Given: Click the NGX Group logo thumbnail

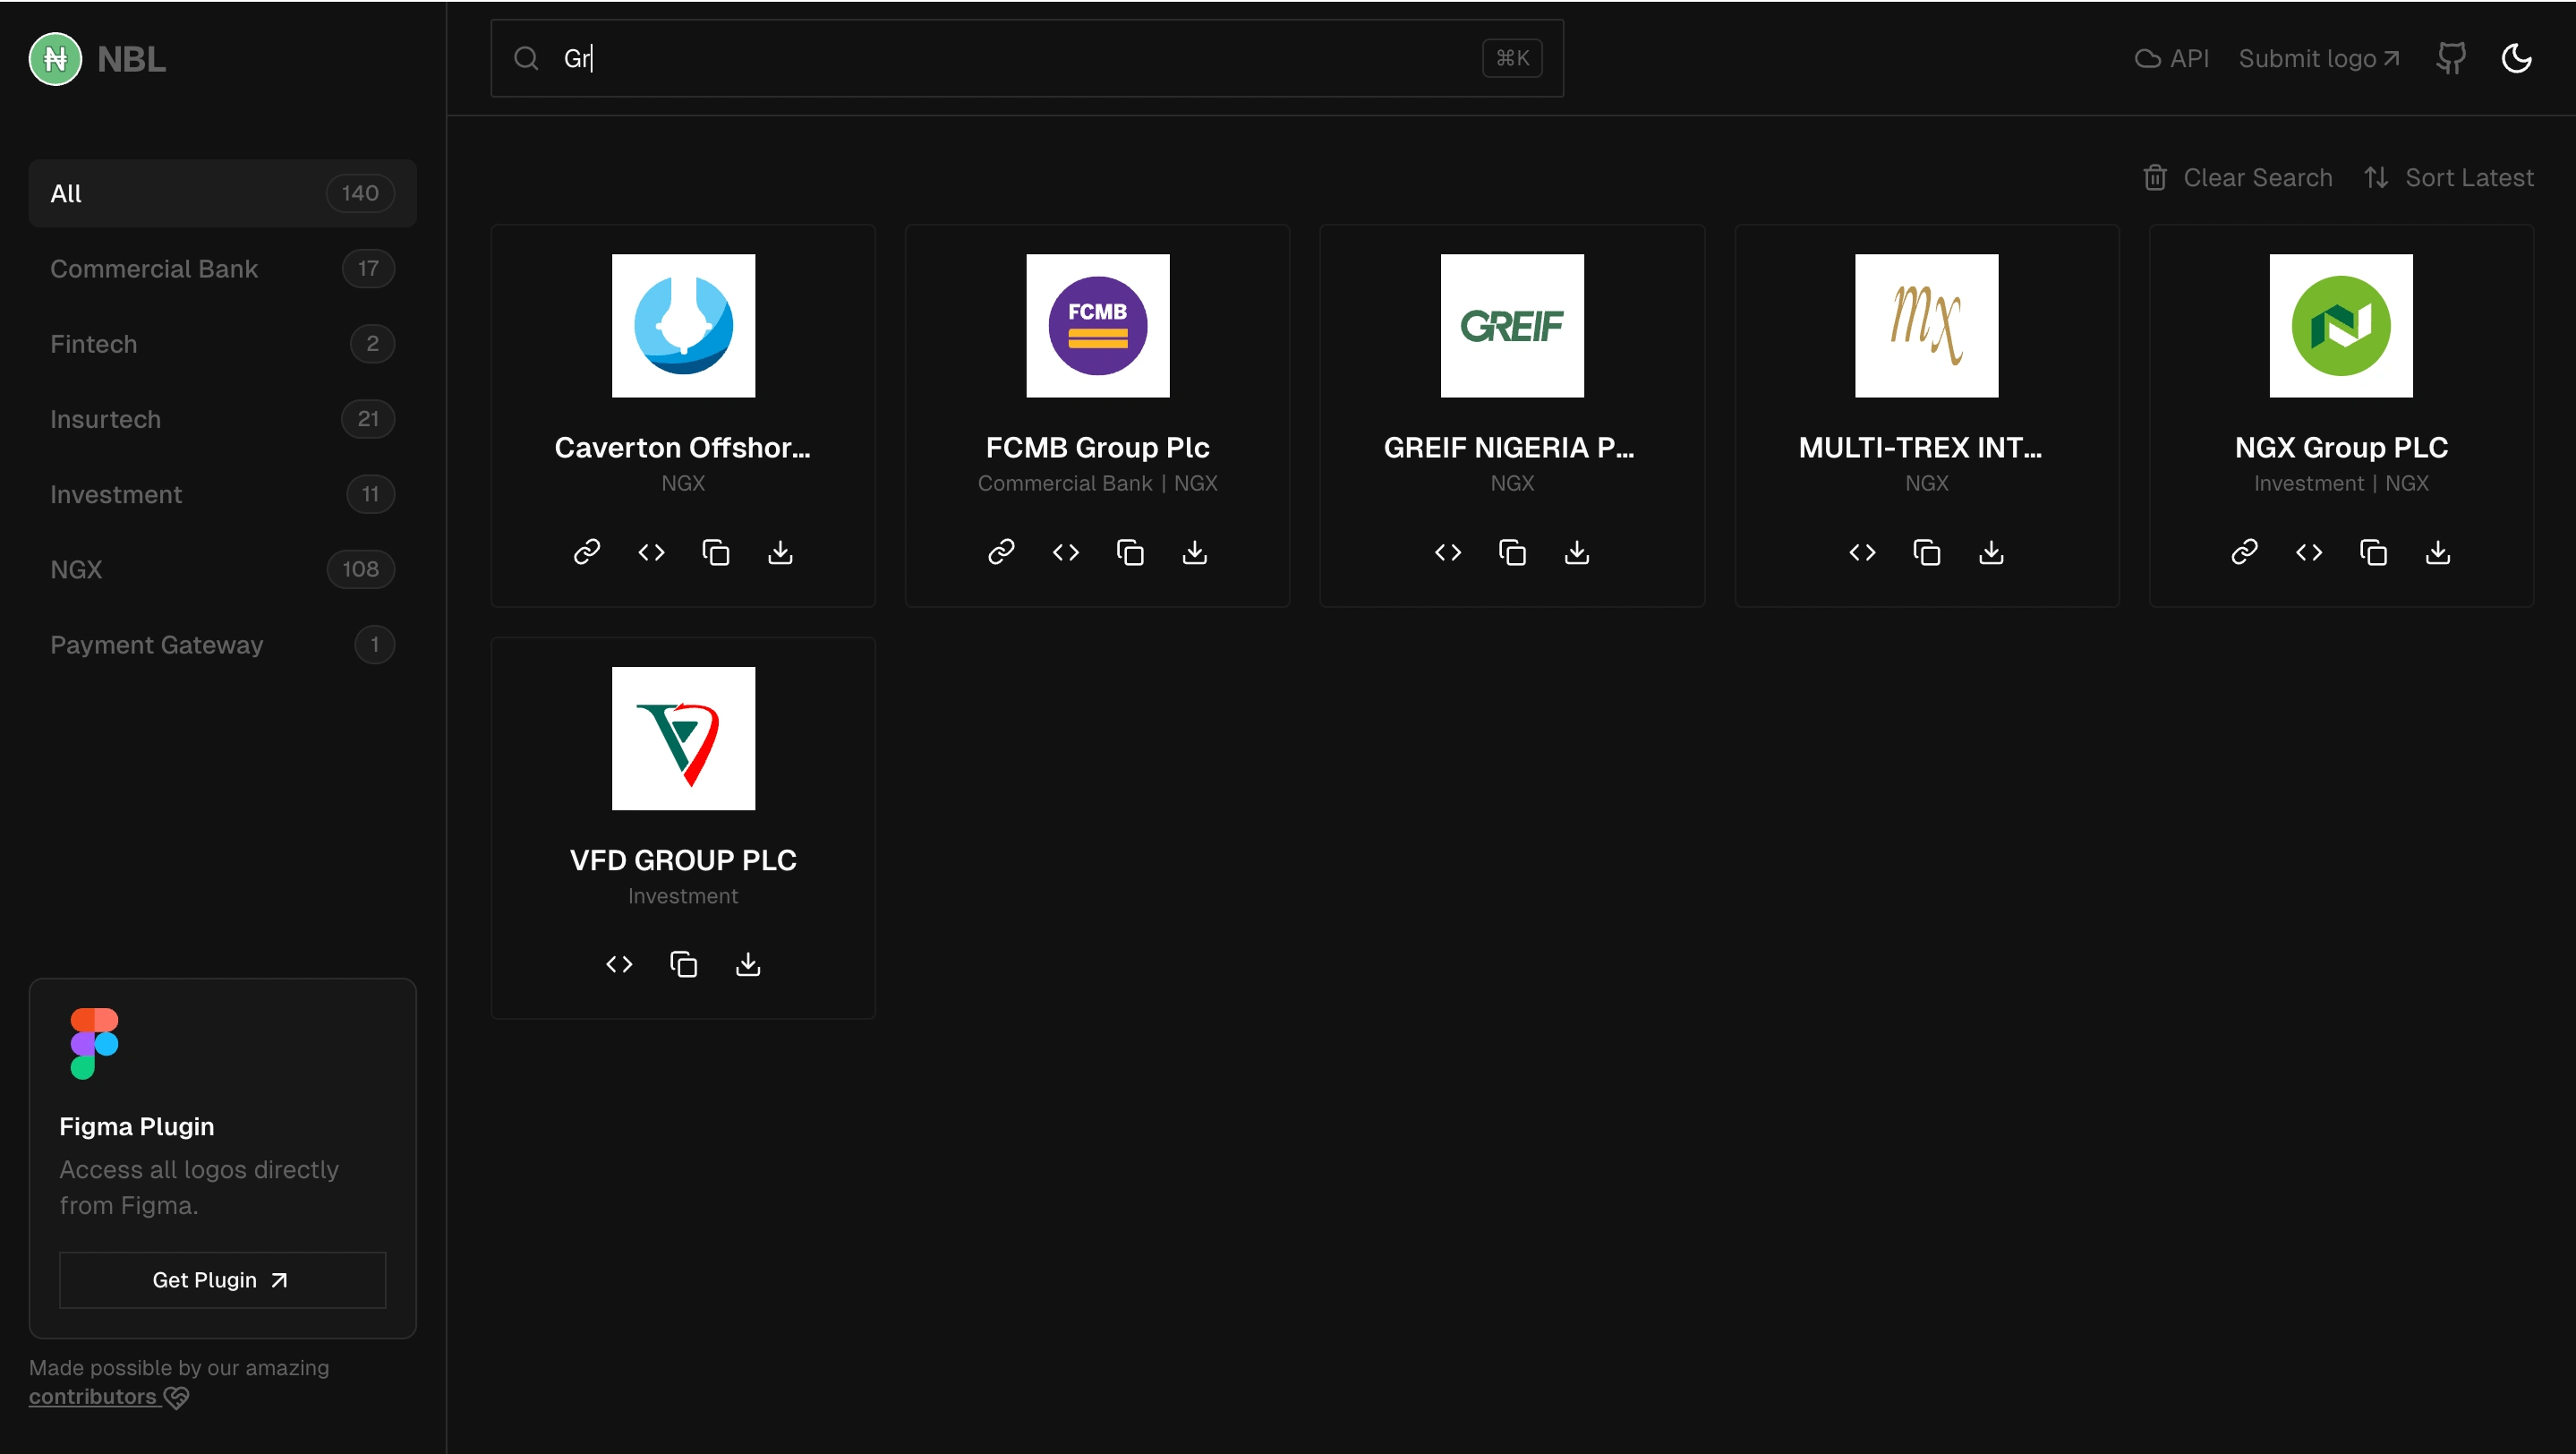Looking at the screenshot, I should 2341,325.
